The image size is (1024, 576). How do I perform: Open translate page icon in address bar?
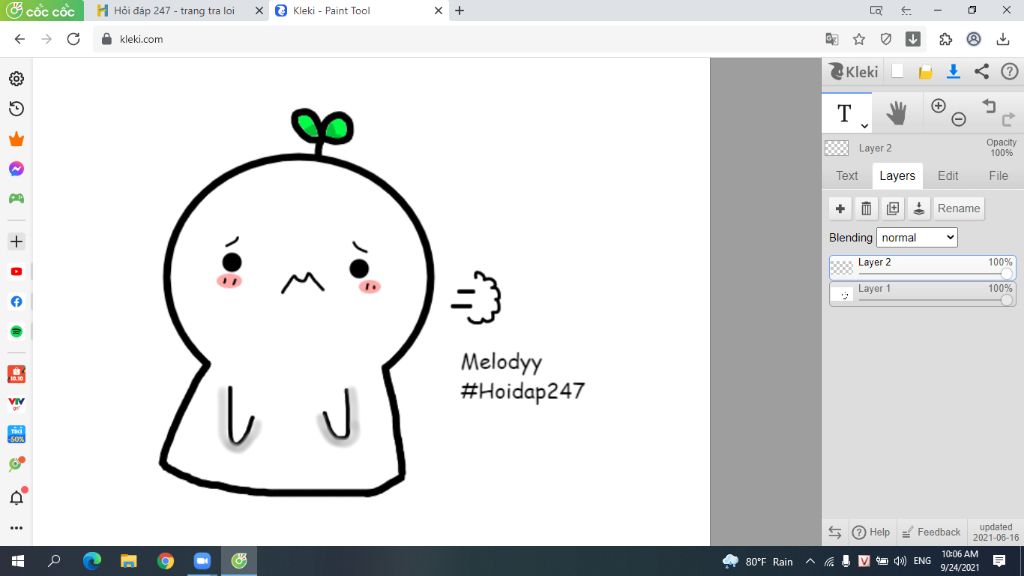pos(831,39)
